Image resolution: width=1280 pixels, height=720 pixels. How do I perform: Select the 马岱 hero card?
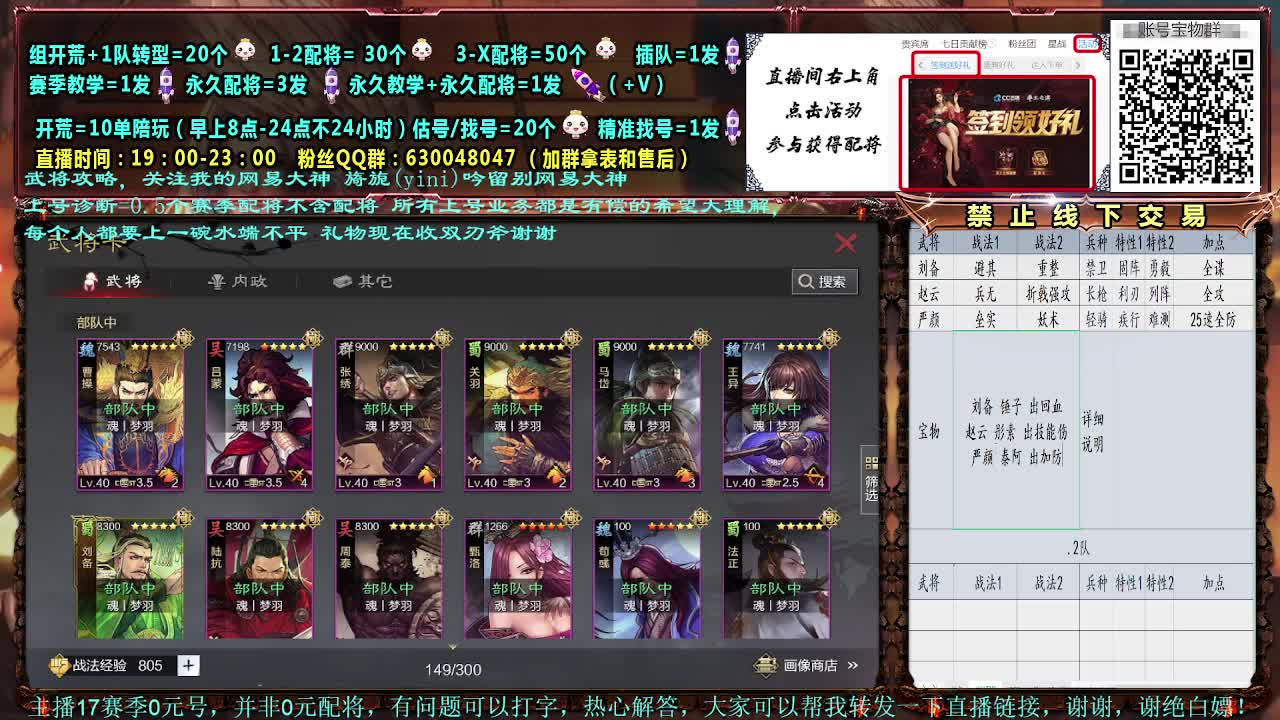[x=646, y=414]
